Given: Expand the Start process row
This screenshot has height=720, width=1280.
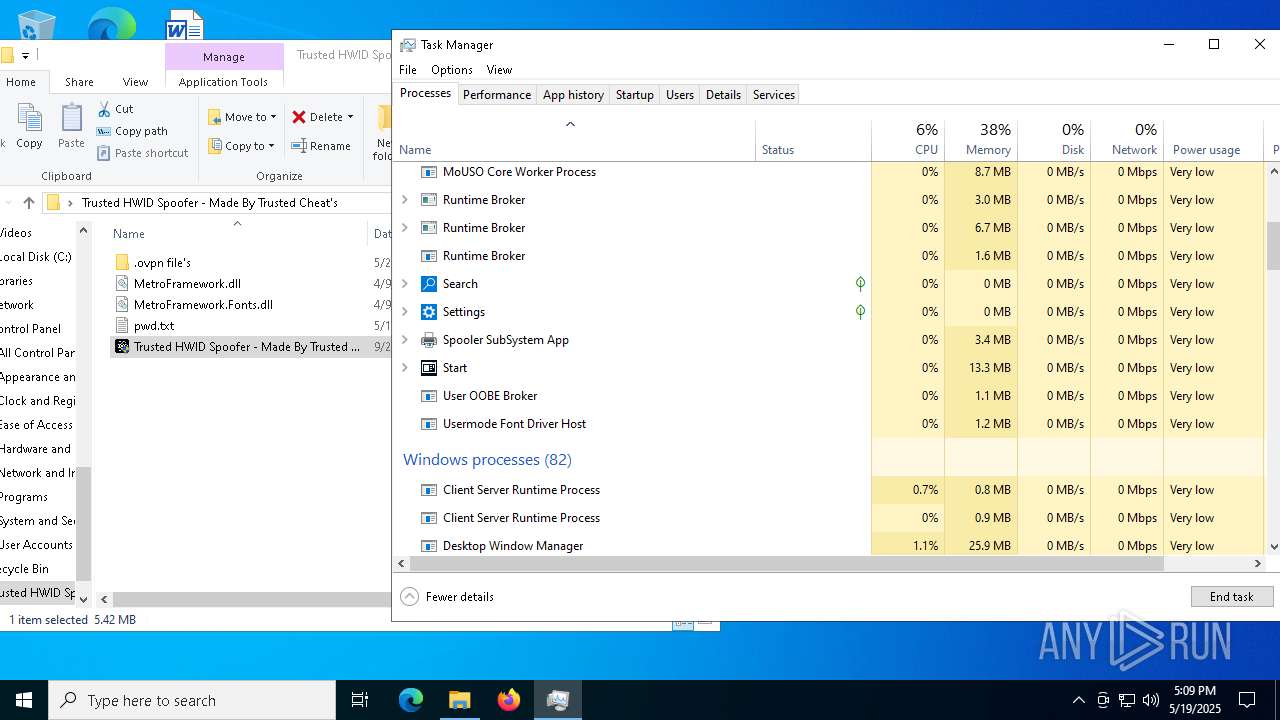Looking at the screenshot, I should [x=405, y=368].
